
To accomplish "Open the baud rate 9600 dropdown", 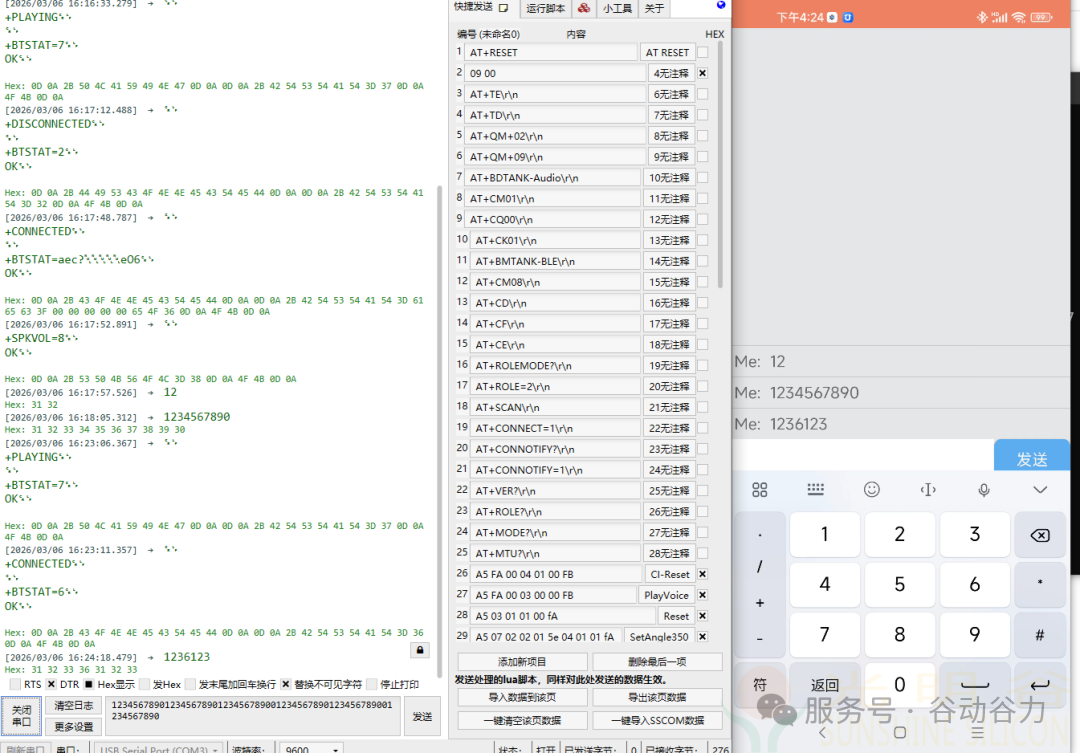I will click(312, 748).
